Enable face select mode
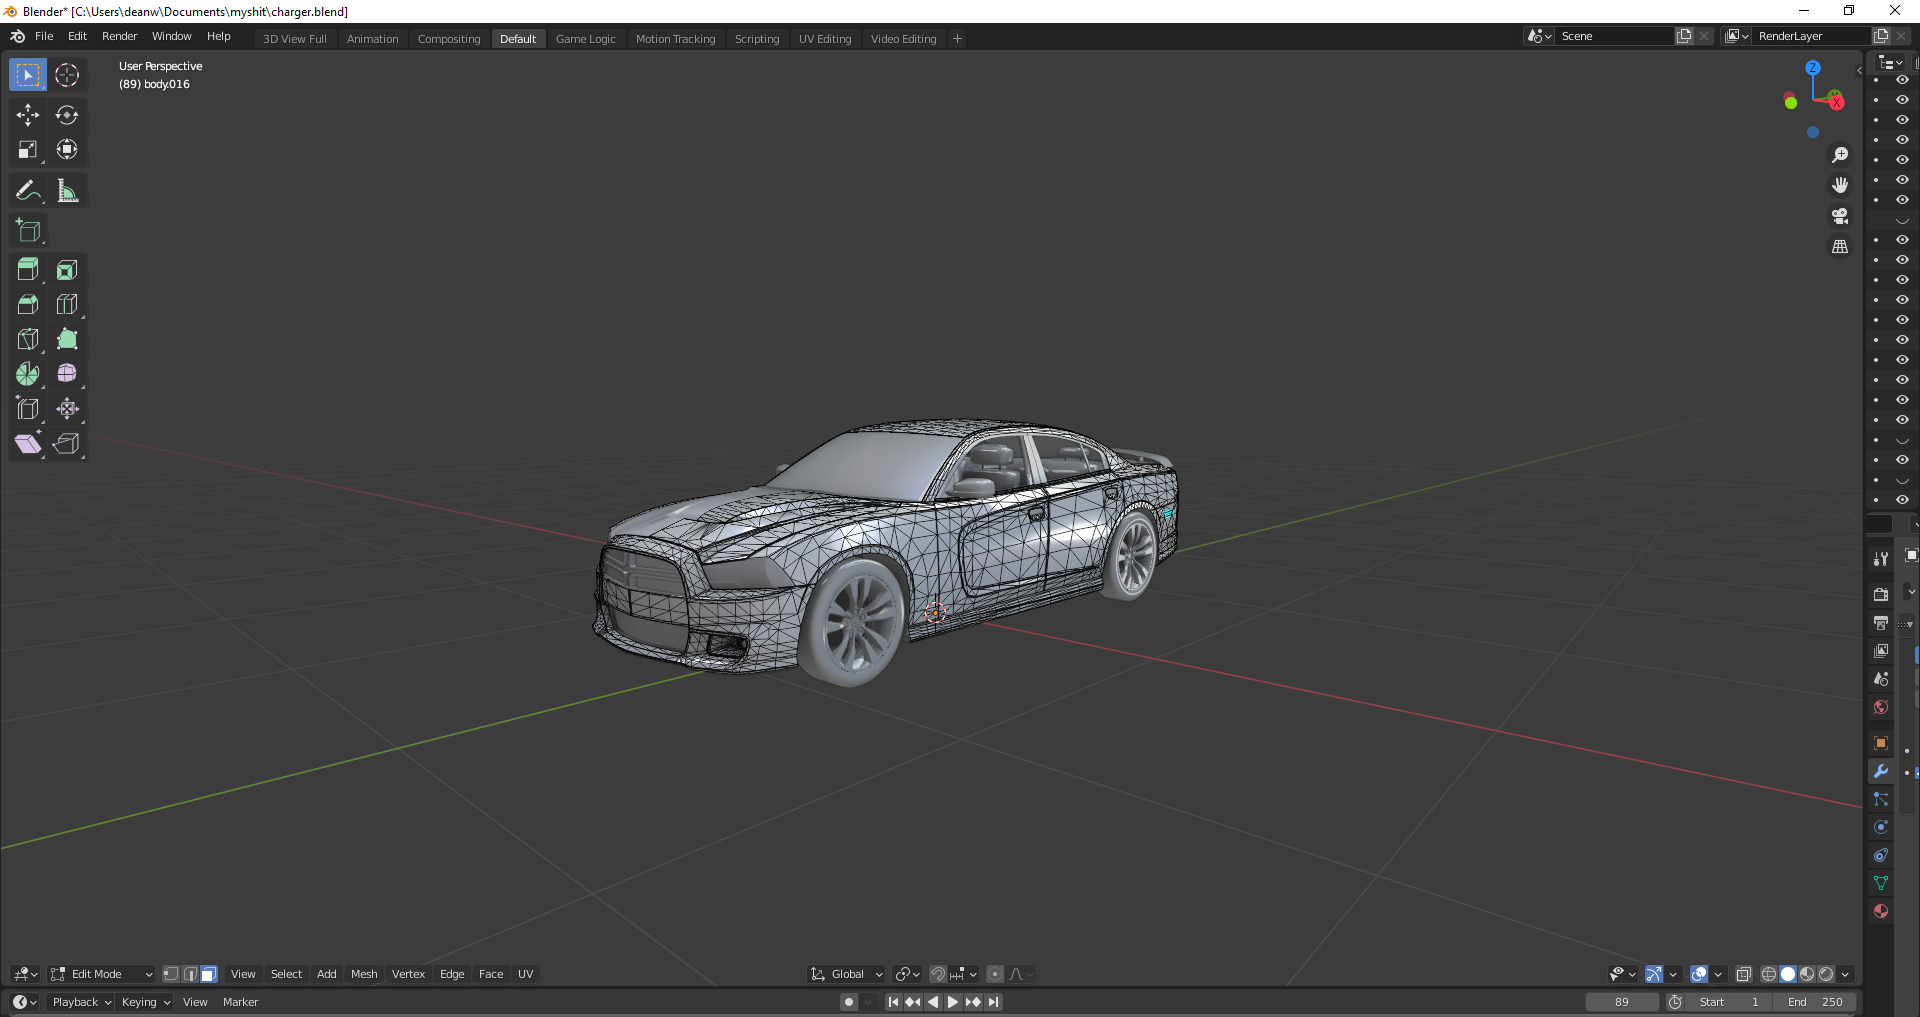The width and height of the screenshot is (1920, 1017). click(x=208, y=974)
